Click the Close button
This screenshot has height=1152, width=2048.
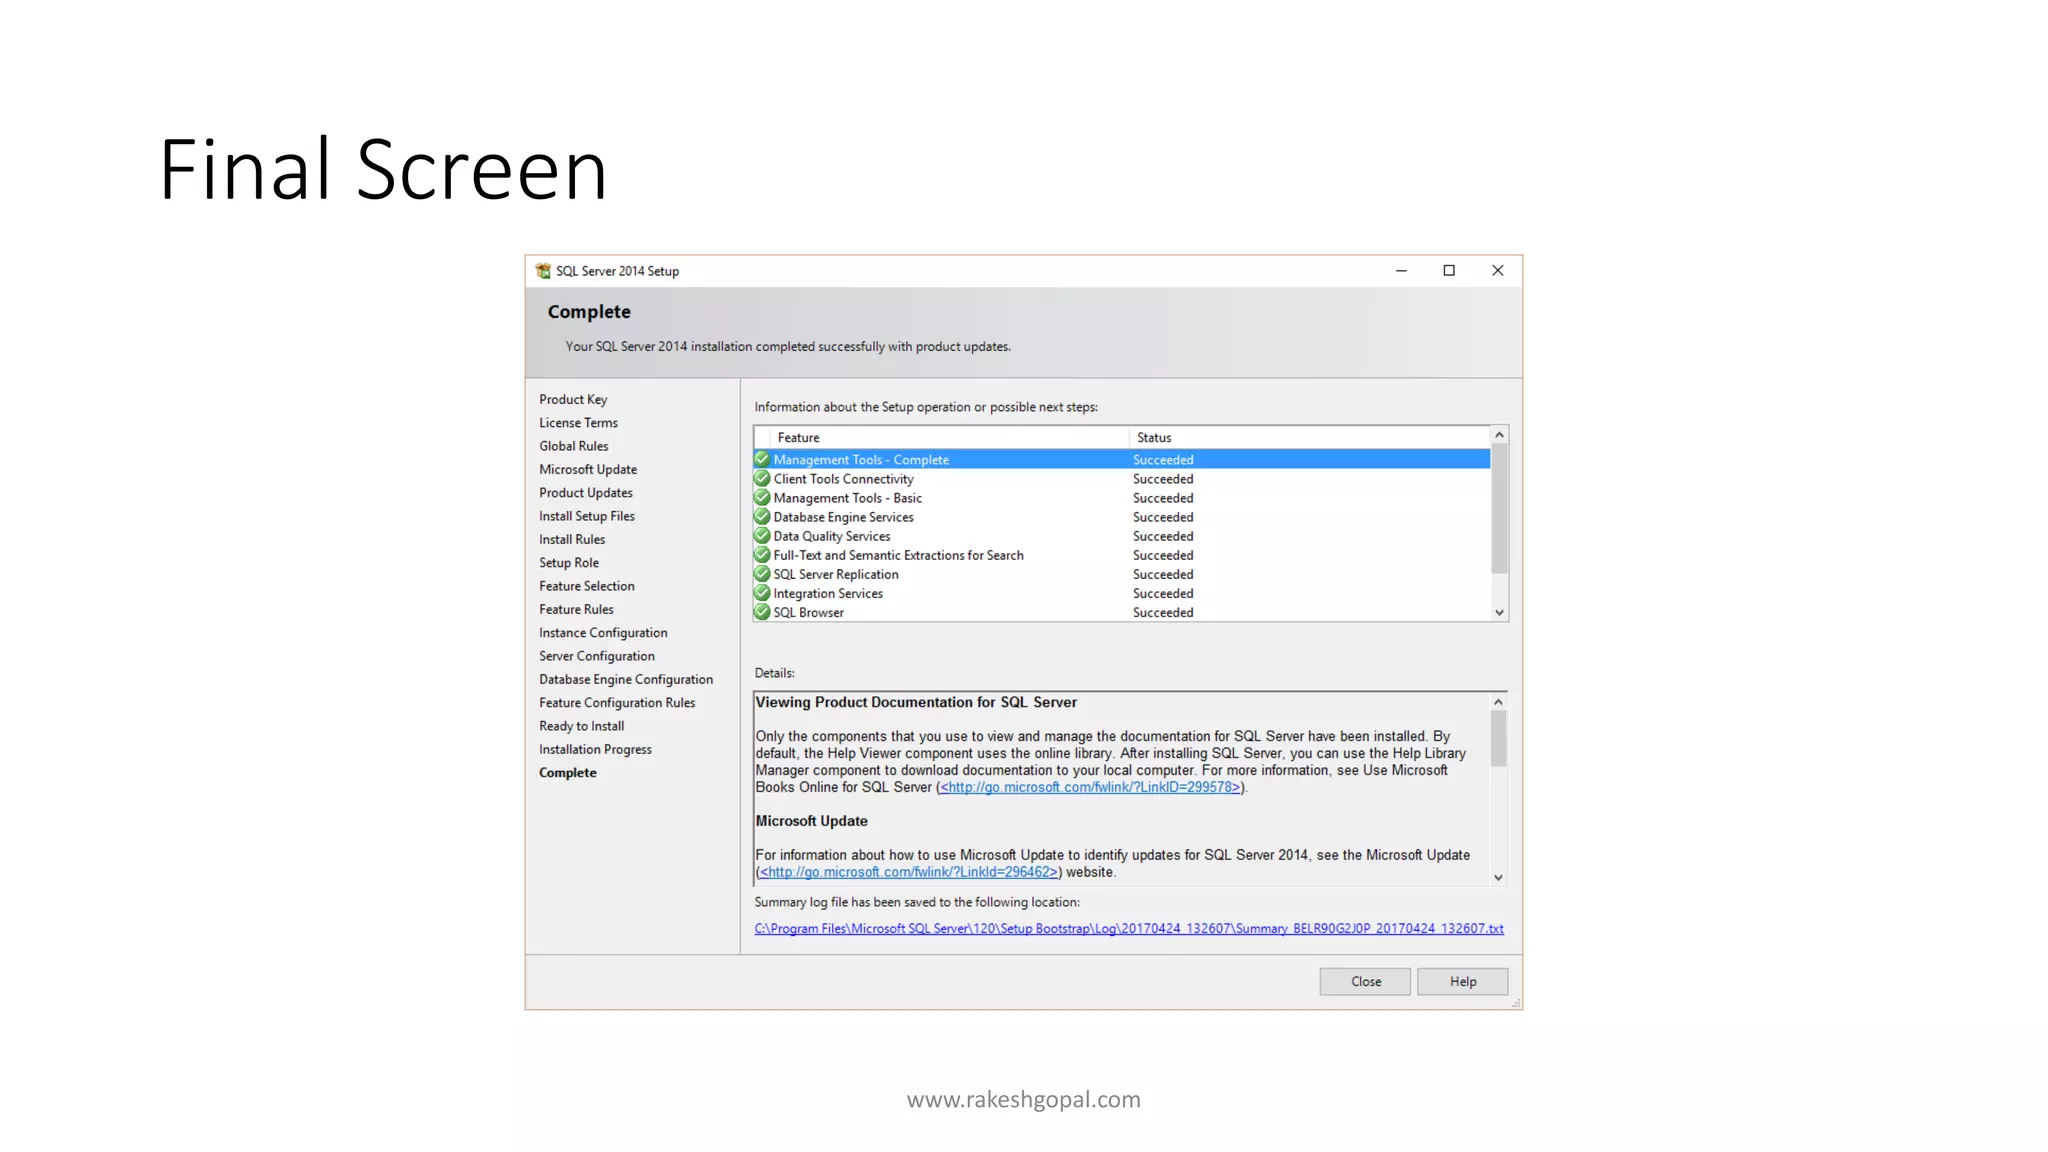pyautogui.click(x=1365, y=981)
